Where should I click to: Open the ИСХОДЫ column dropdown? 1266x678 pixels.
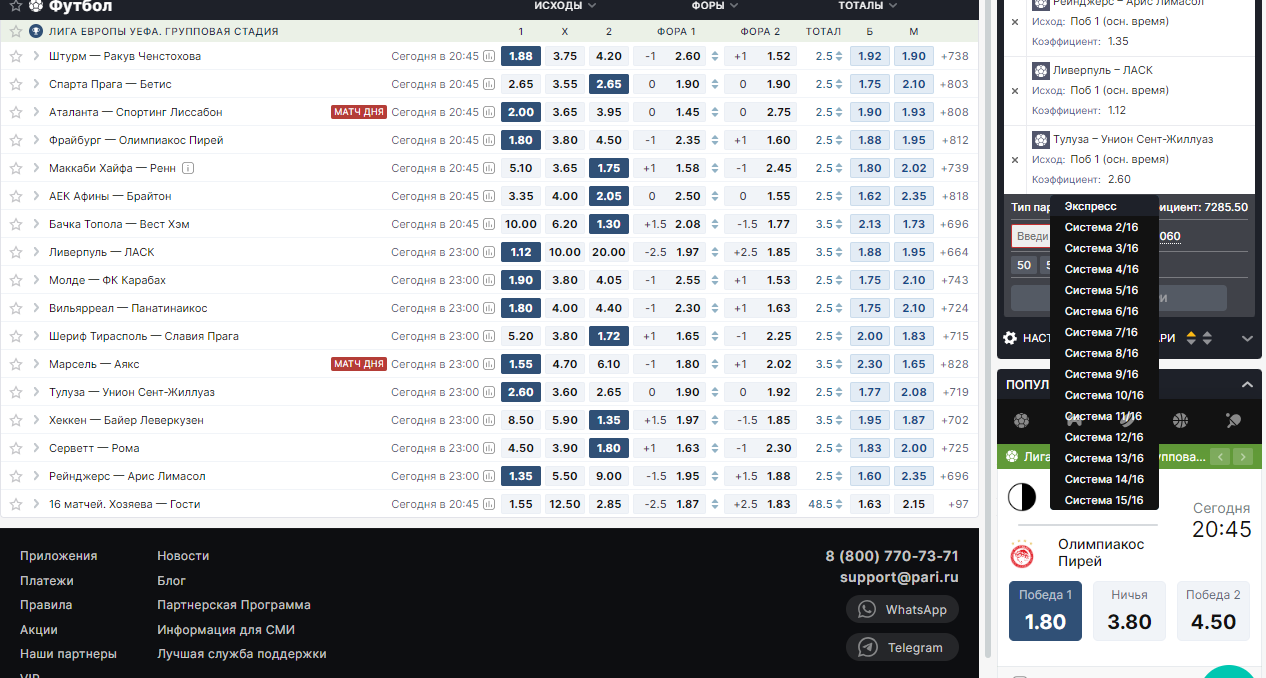pyautogui.click(x=565, y=5)
